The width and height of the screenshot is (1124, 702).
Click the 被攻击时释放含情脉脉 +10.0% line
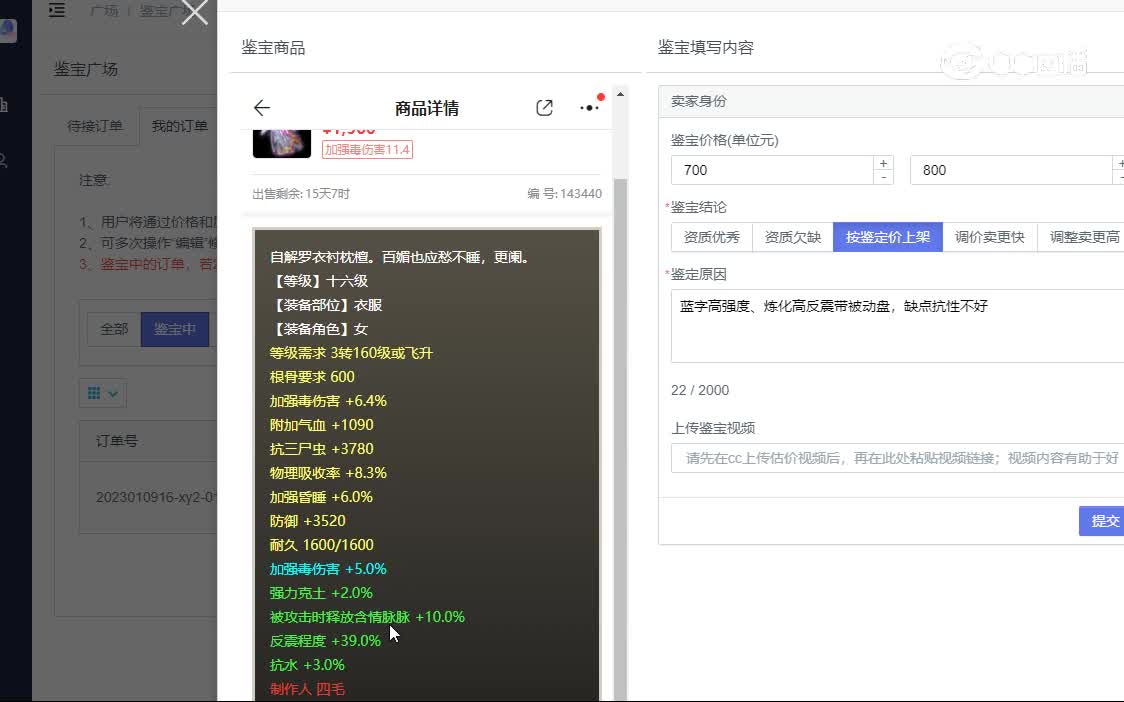(367, 617)
